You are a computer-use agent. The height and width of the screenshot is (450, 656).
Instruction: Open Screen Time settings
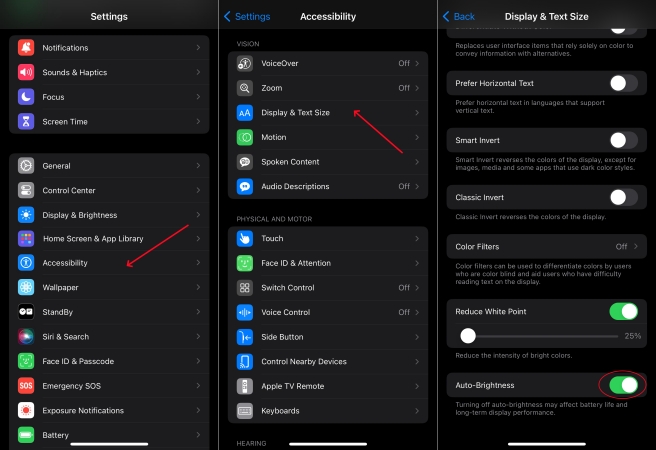(x=109, y=122)
